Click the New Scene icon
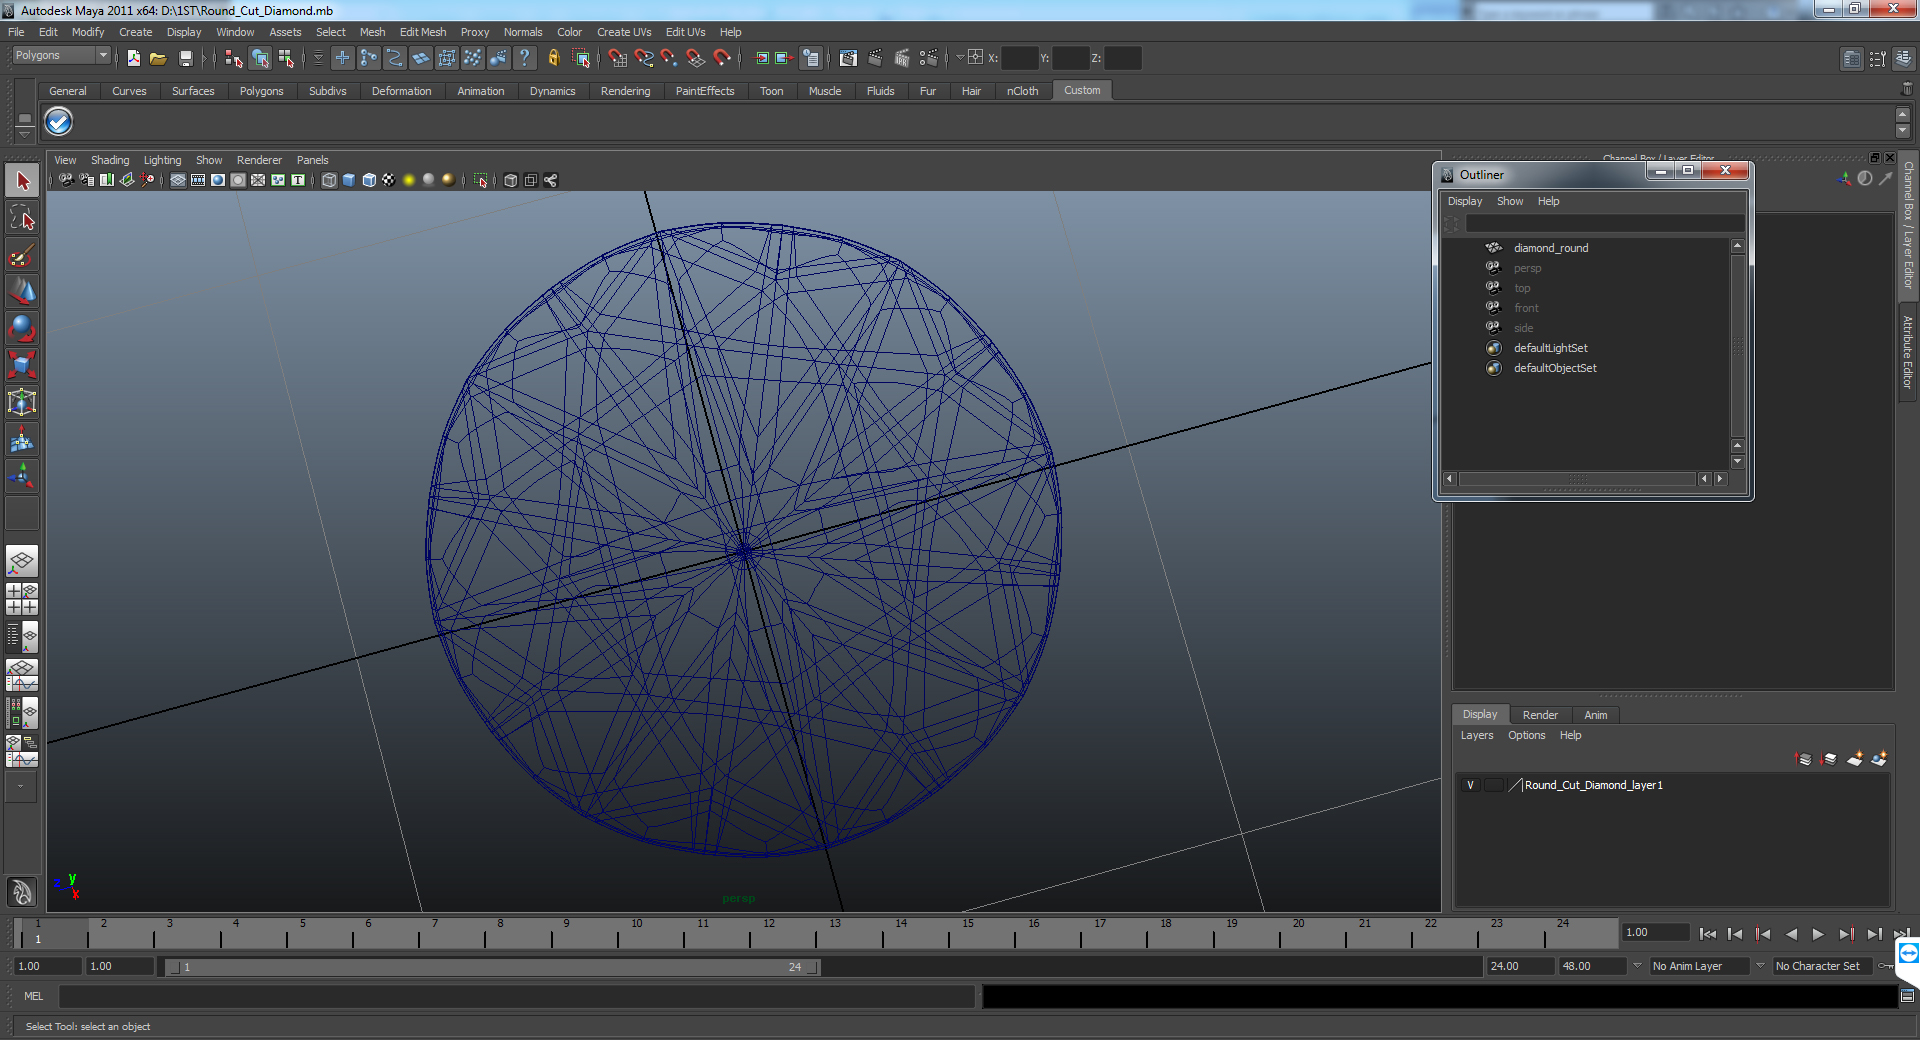 (x=134, y=58)
